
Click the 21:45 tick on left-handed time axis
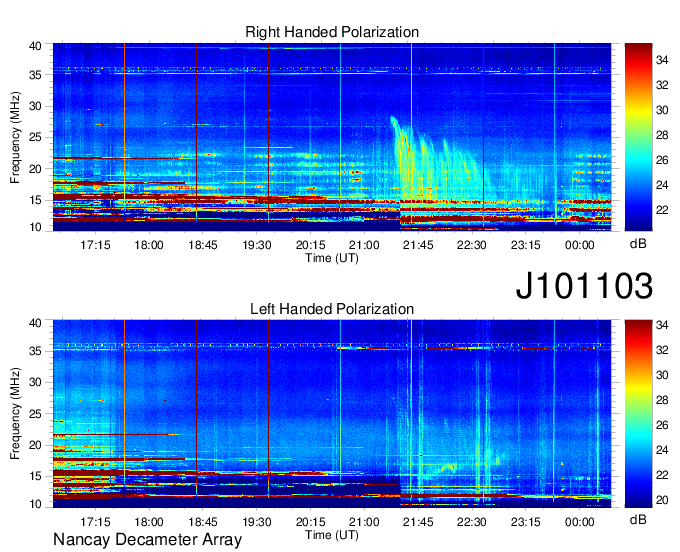click(418, 522)
